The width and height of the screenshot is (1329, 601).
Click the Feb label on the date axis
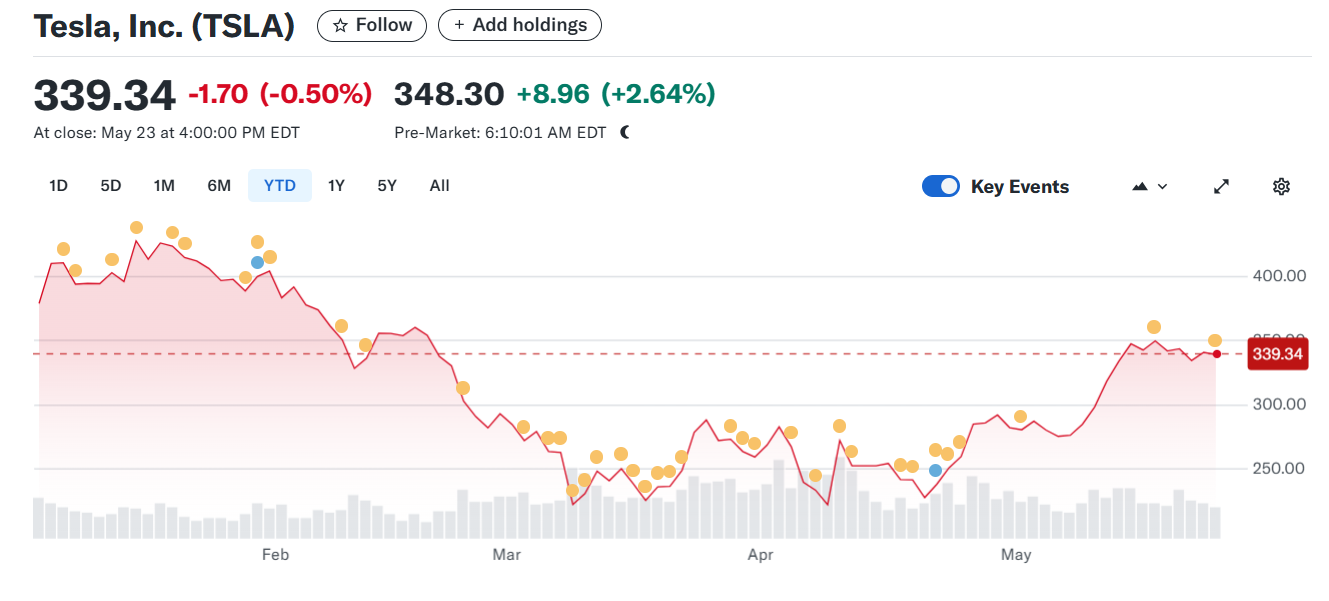(x=275, y=554)
